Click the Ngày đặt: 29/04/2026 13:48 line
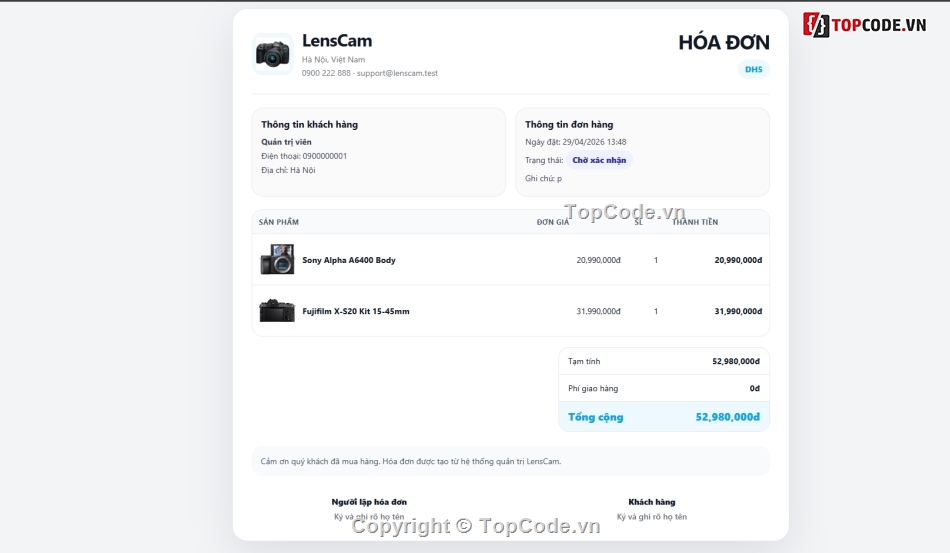Screen dimensions: 950x553 tap(576, 142)
